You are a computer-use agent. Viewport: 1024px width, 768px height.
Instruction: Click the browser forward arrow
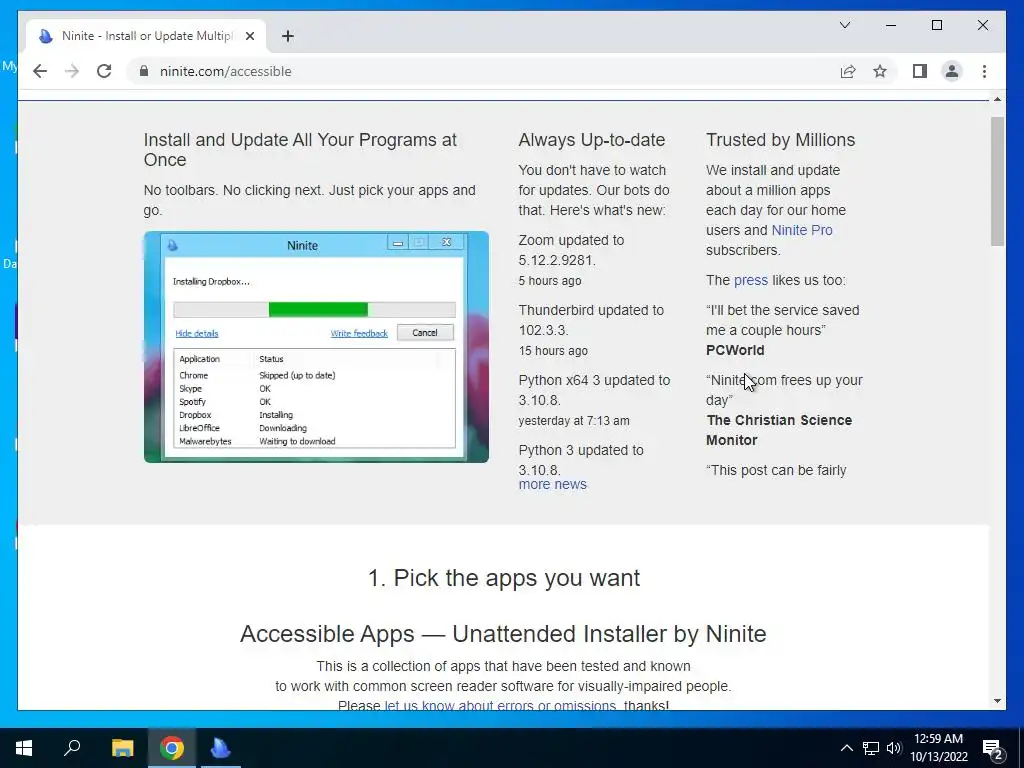(72, 71)
